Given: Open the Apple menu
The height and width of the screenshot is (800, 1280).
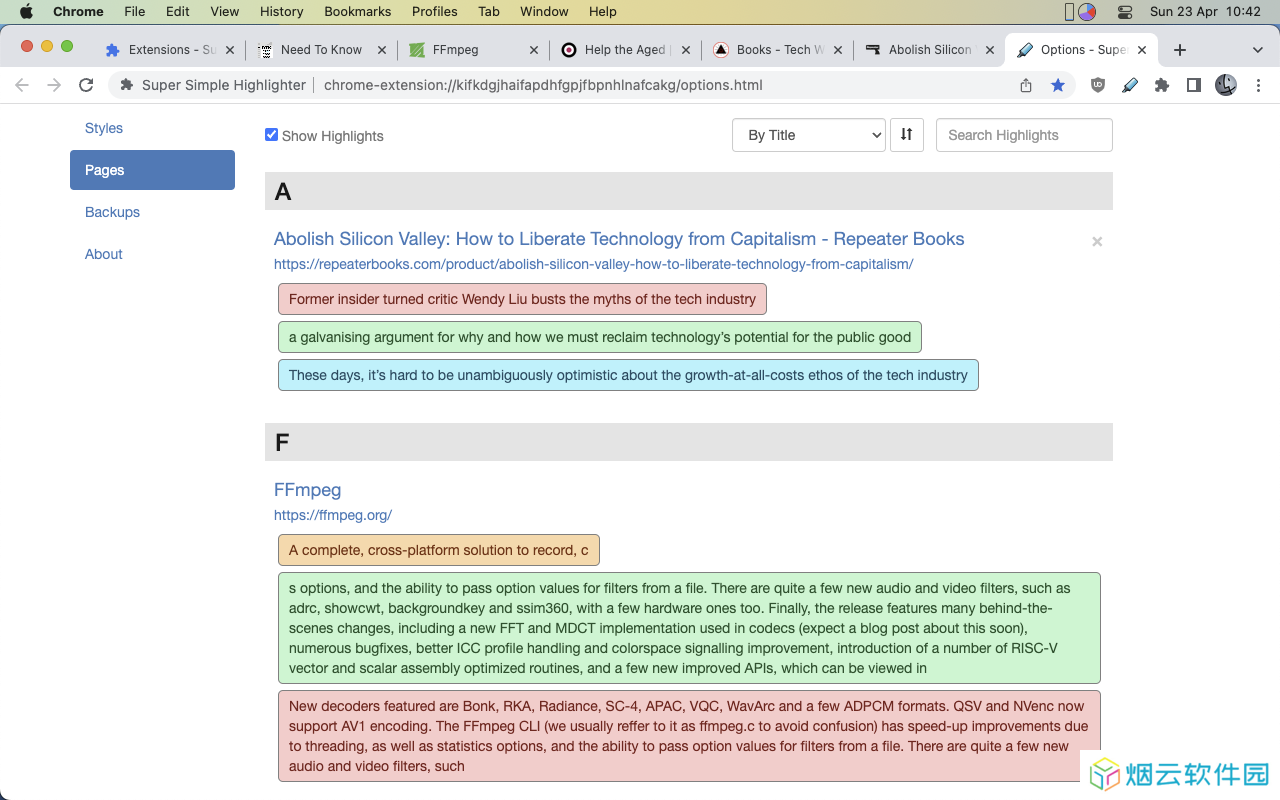Looking at the screenshot, I should point(27,11).
